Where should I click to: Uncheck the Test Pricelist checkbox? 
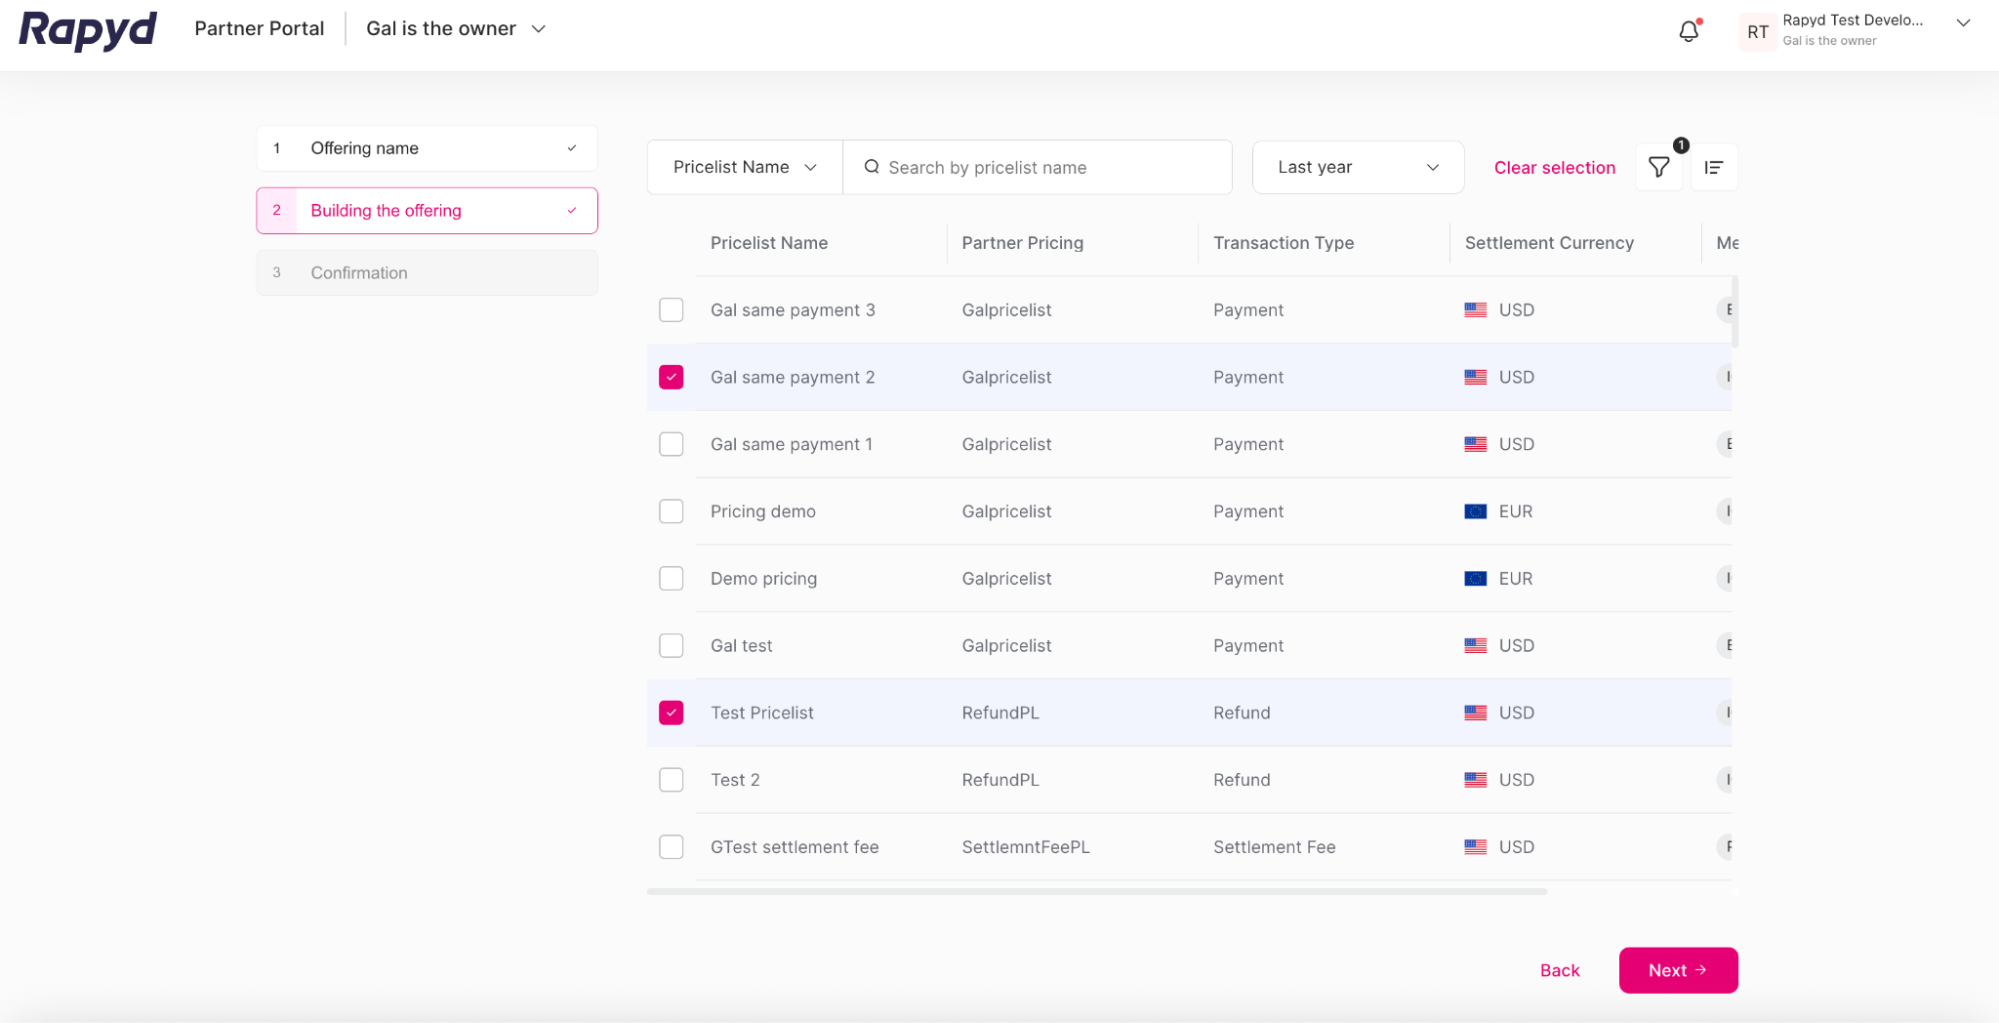tap(671, 712)
